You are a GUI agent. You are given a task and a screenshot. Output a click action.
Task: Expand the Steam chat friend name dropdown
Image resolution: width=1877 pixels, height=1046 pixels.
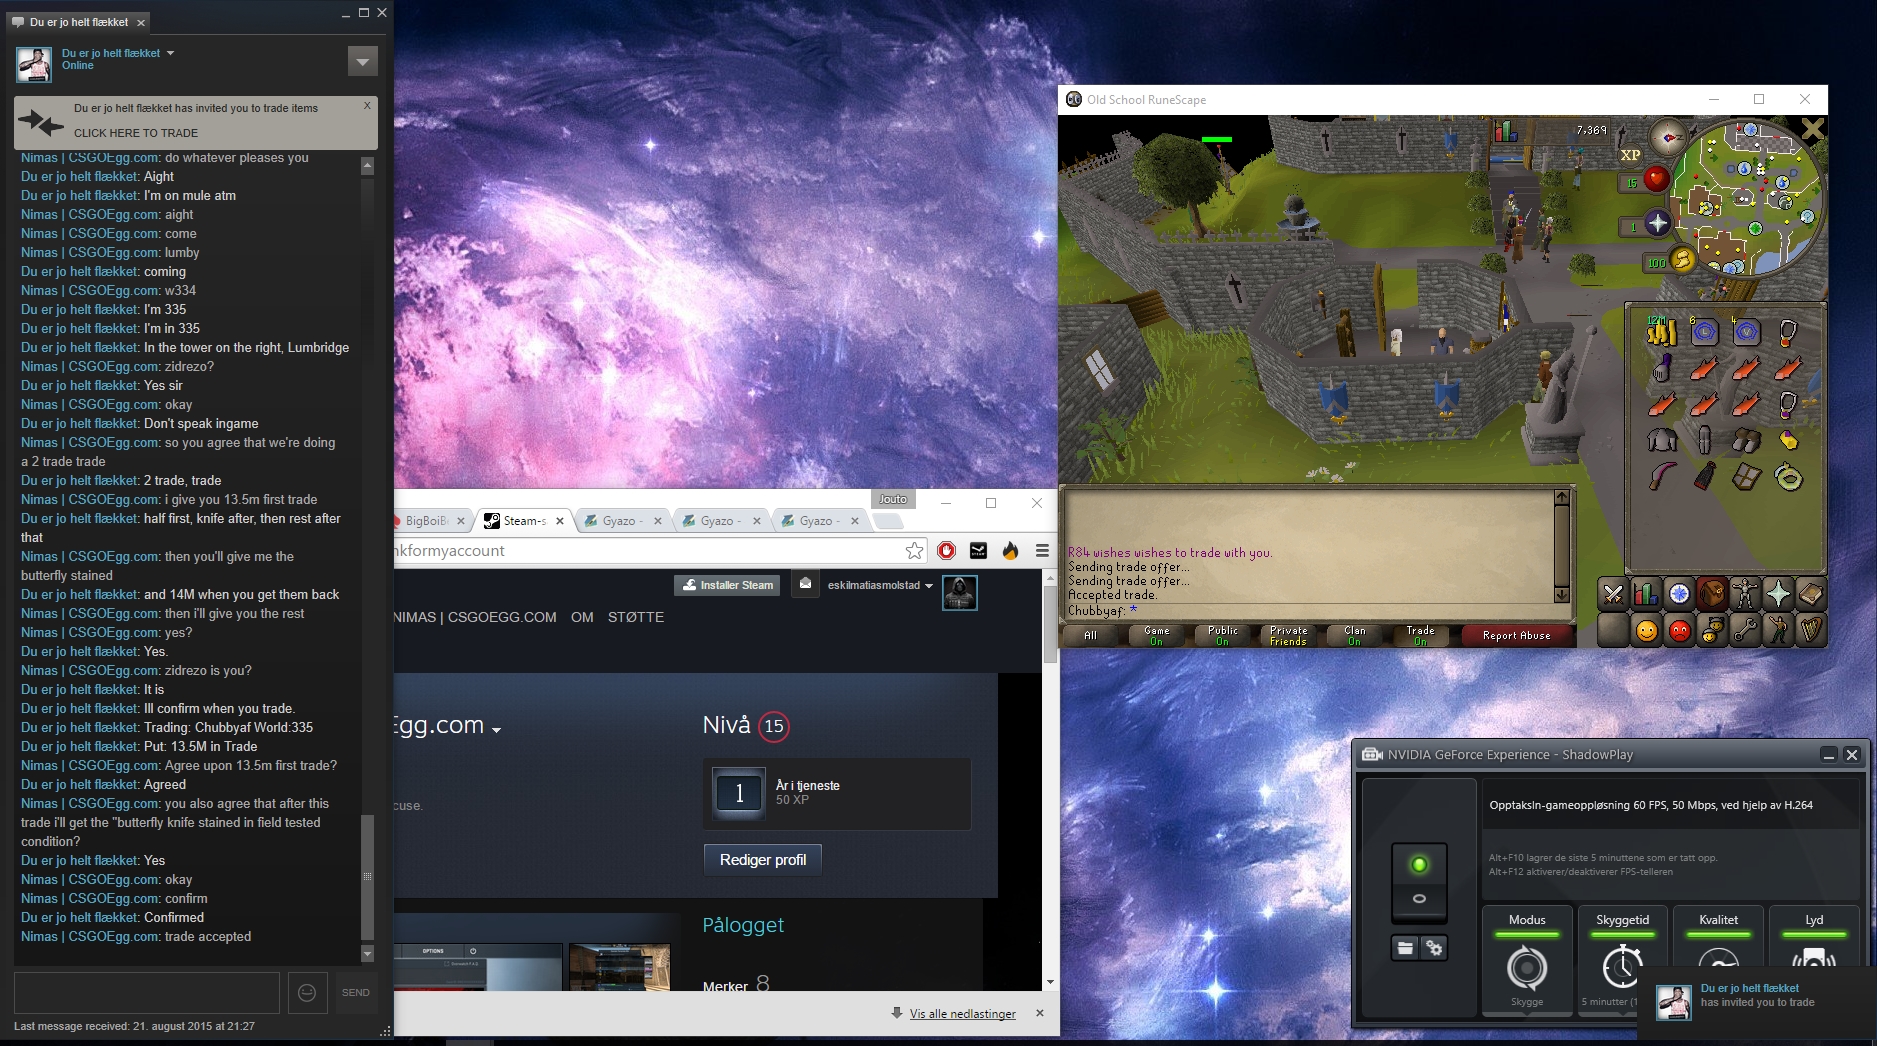coord(170,53)
